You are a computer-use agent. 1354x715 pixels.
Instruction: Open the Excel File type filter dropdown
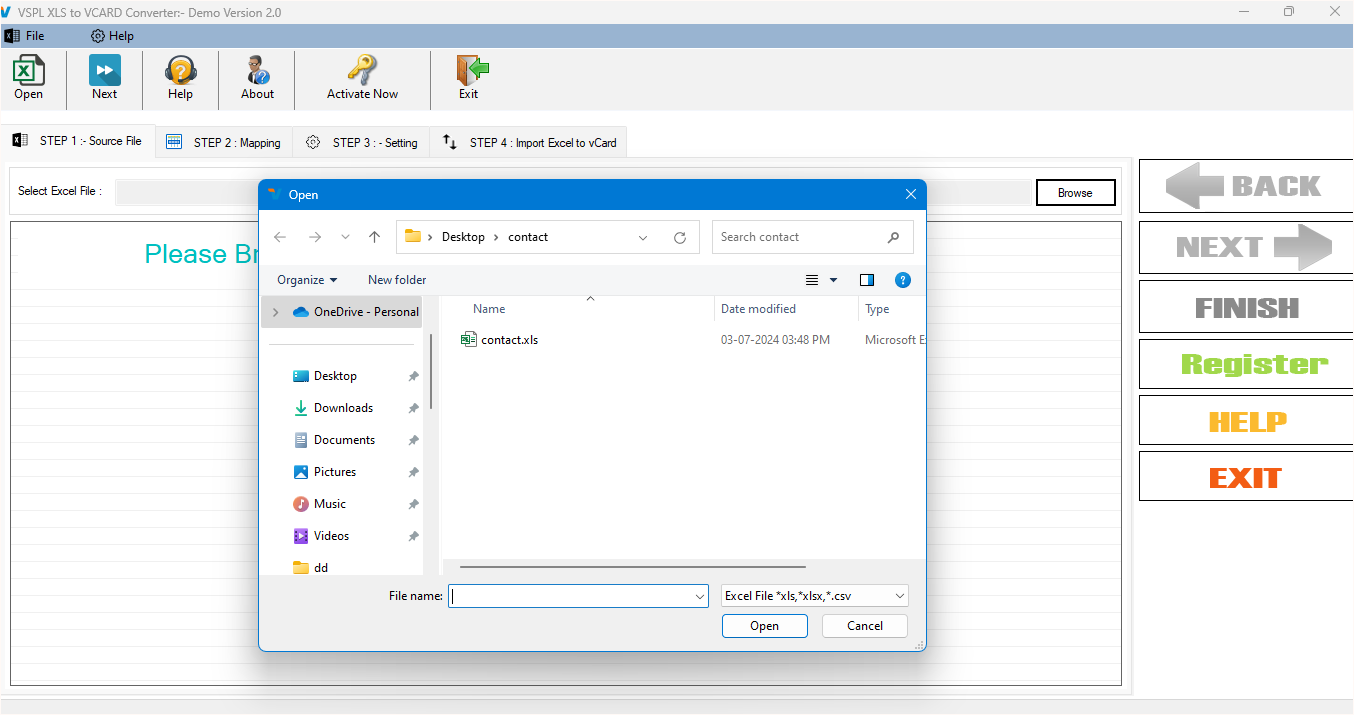[x=815, y=596]
